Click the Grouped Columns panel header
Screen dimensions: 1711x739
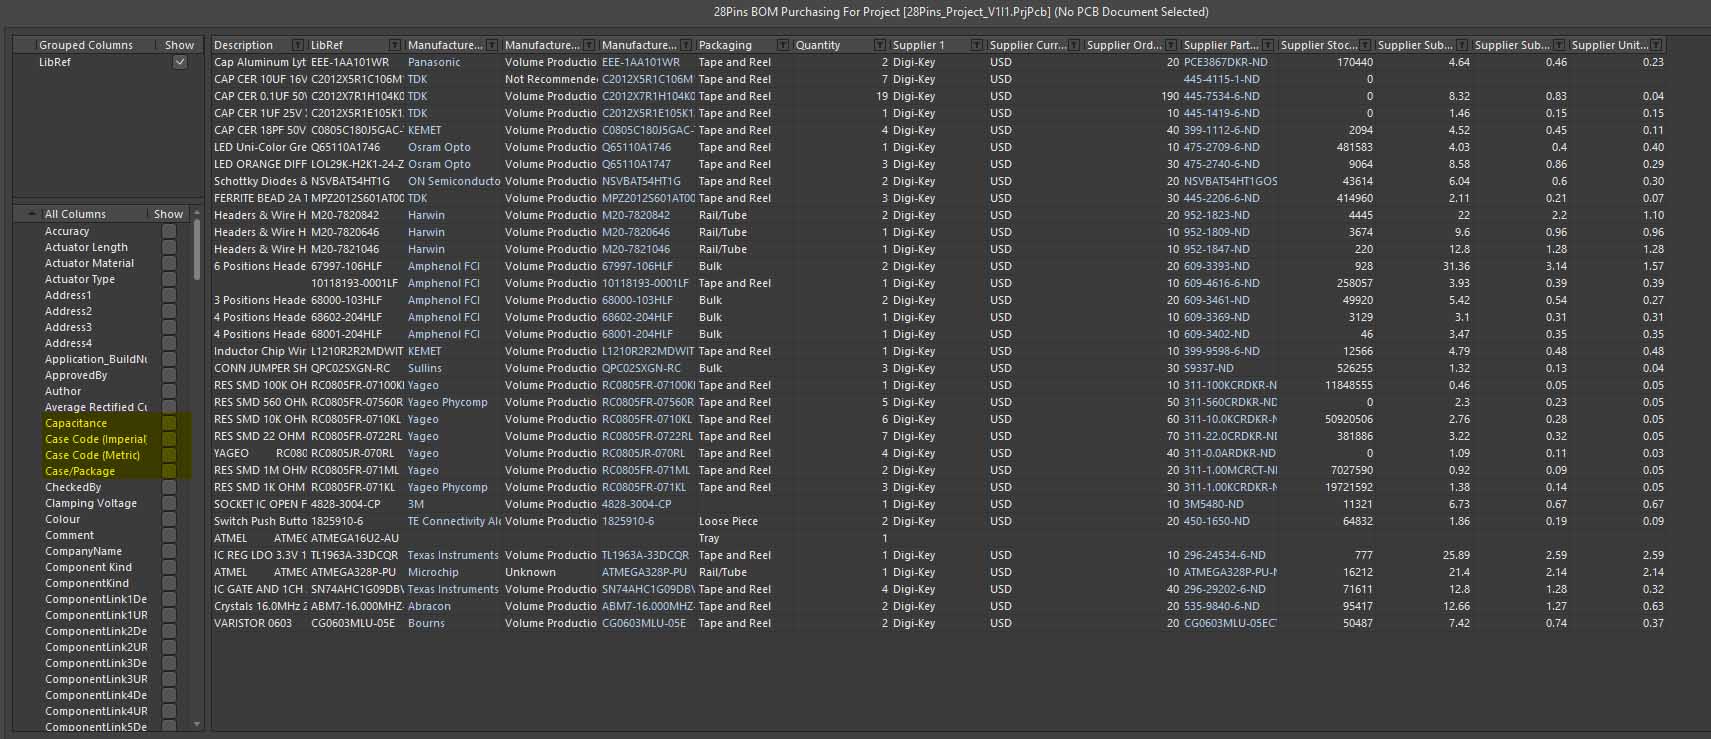point(85,45)
